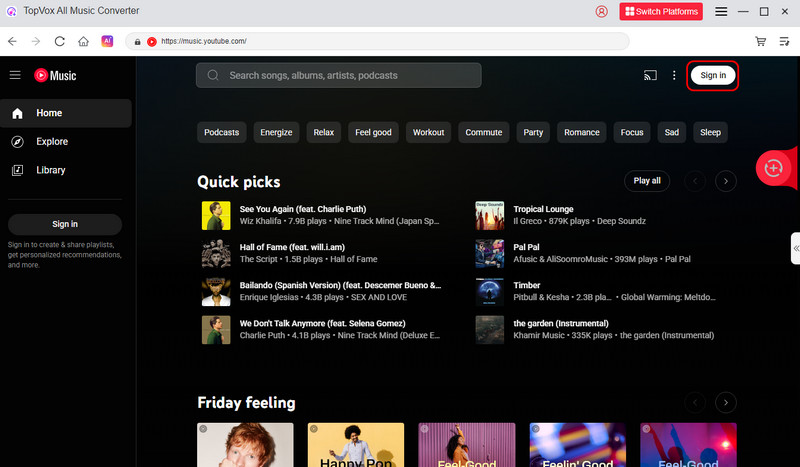The height and width of the screenshot is (467, 800).
Task: Open the shopping cart icon
Action: click(x=761, y=42)
